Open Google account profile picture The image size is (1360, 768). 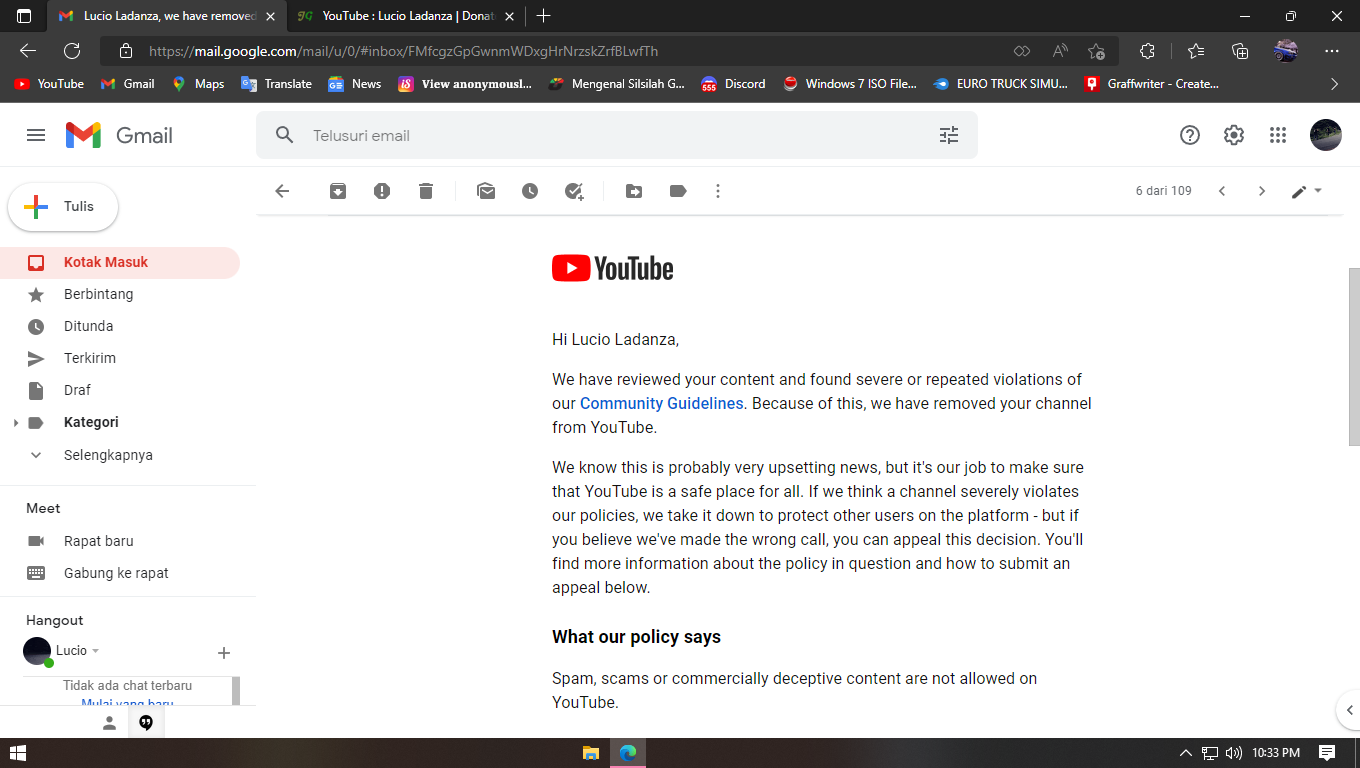click(1326, 135)
